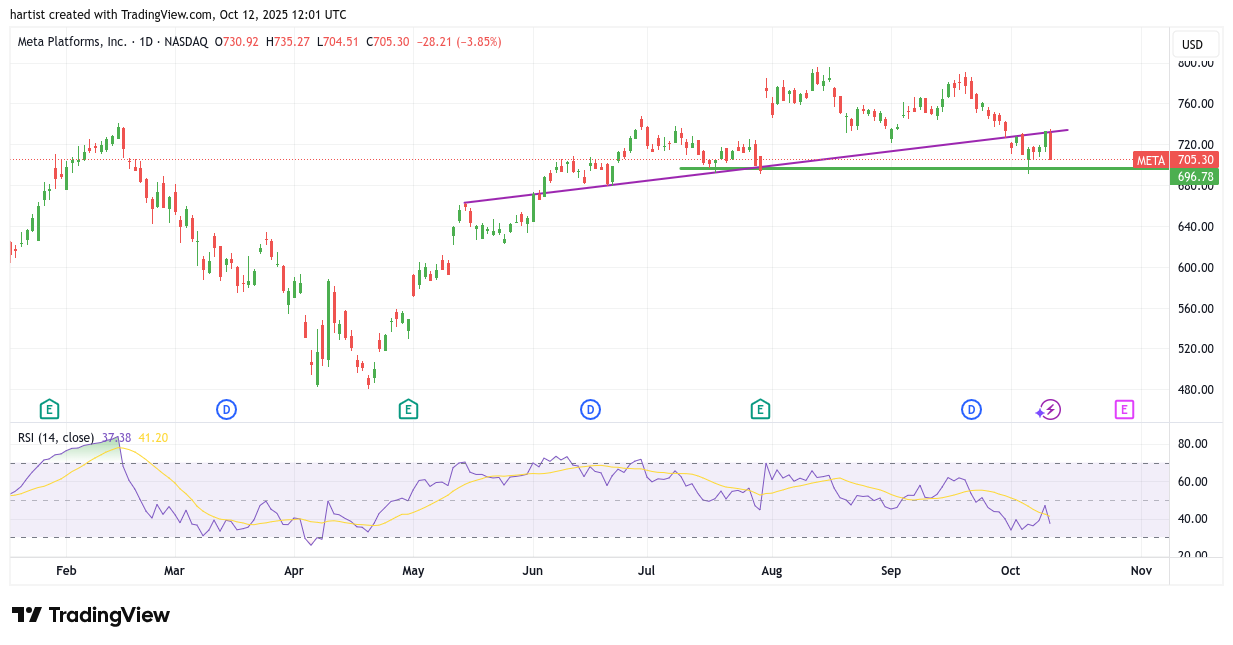Click the Meta Platforms, Inc. symbol title

coord(73,42)
